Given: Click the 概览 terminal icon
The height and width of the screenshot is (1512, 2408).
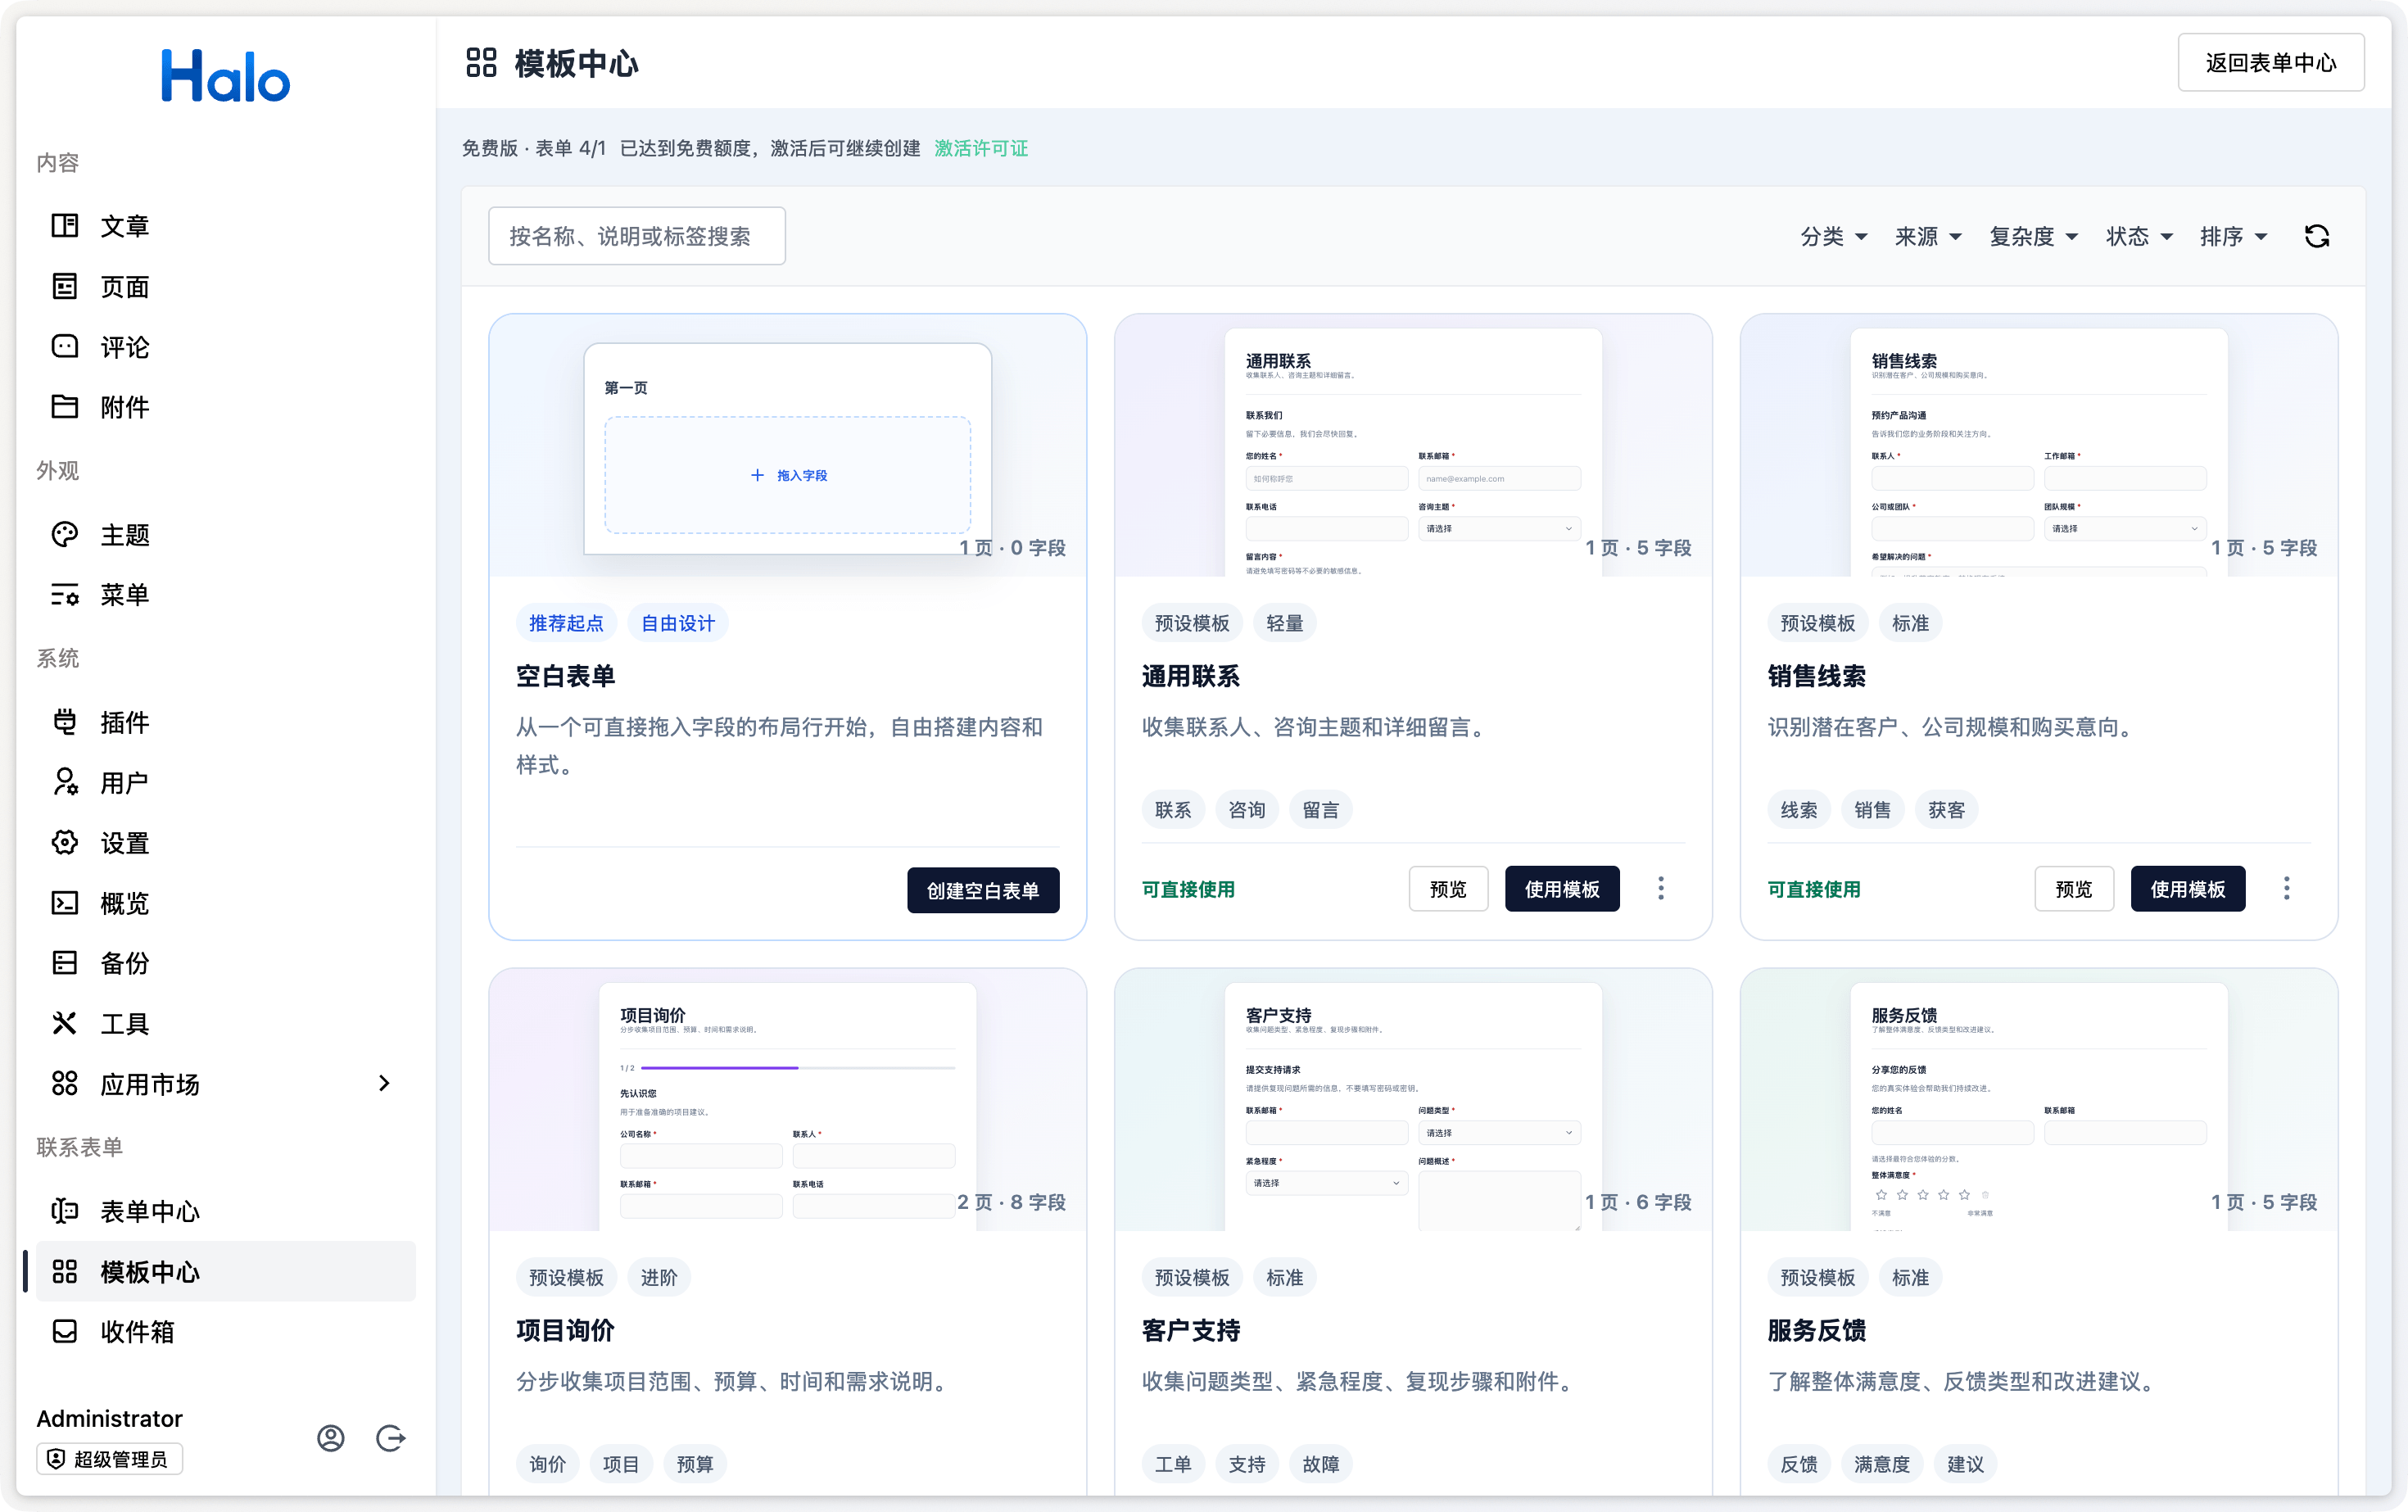Looking at the screenshot, I should click(x=65, y=903).
